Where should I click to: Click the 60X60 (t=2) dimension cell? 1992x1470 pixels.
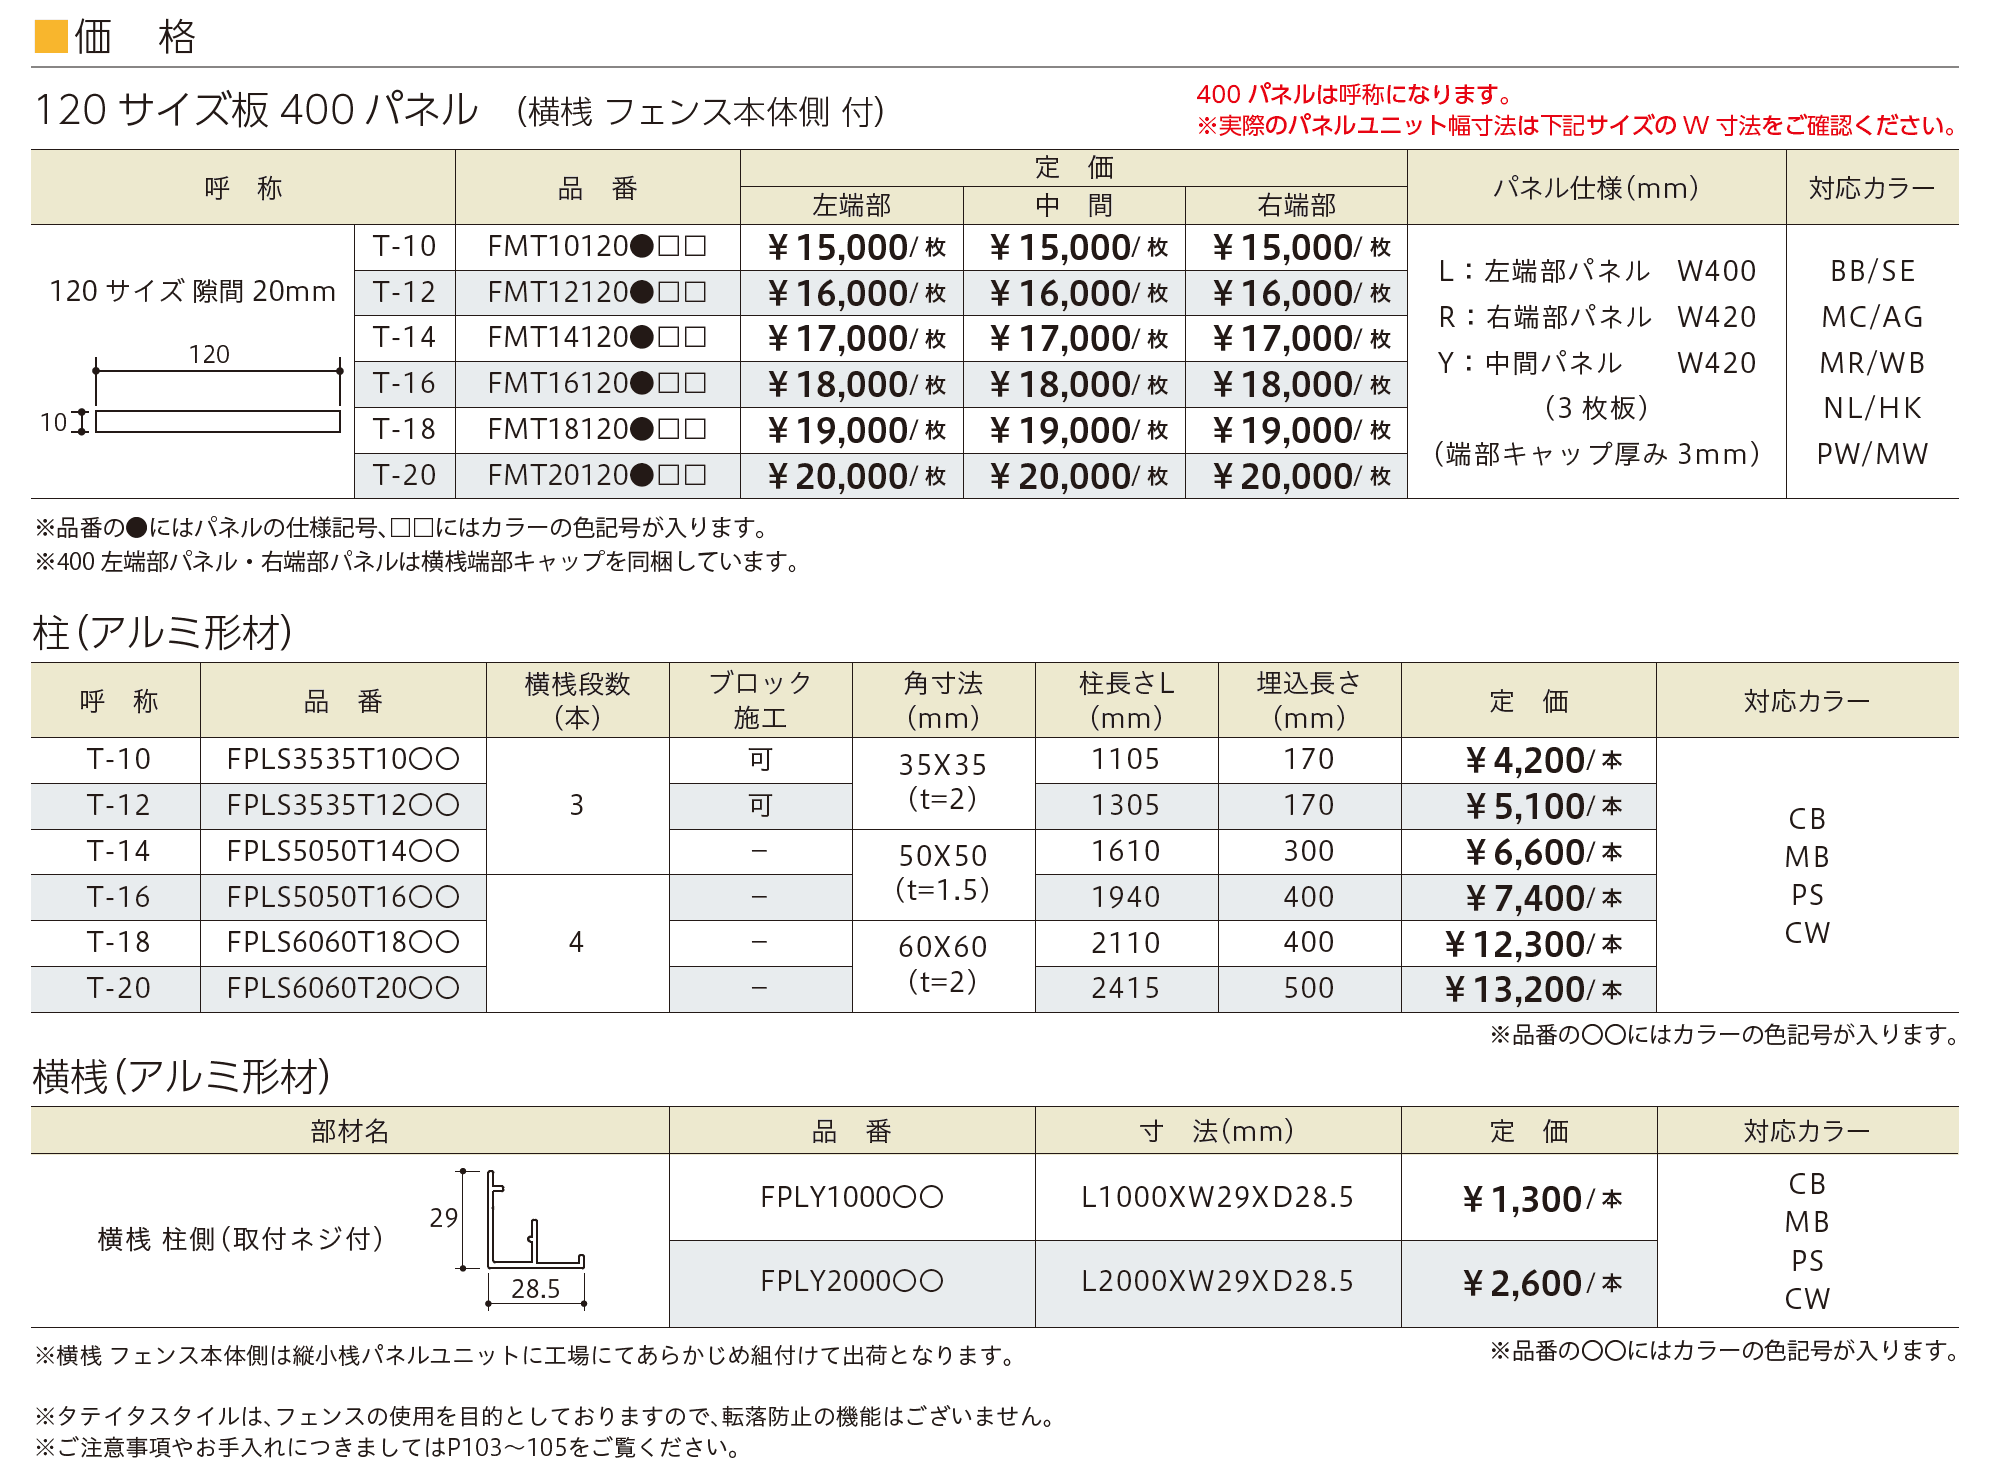point(943,964)
